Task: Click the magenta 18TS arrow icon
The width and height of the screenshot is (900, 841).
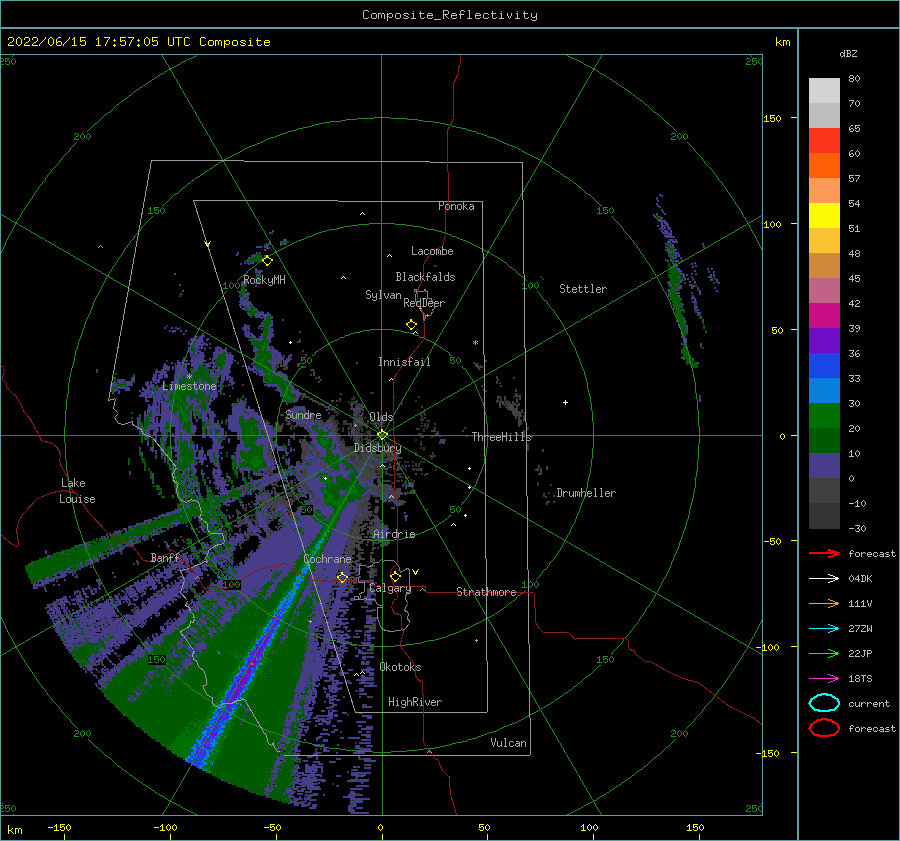Action: pyautogui.click(x=824, y=679)
